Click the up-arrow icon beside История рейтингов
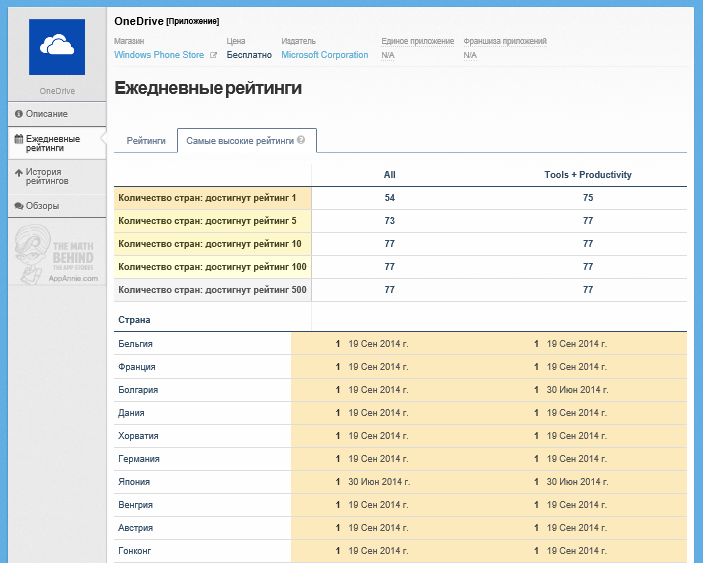 [x=19, y=172]
